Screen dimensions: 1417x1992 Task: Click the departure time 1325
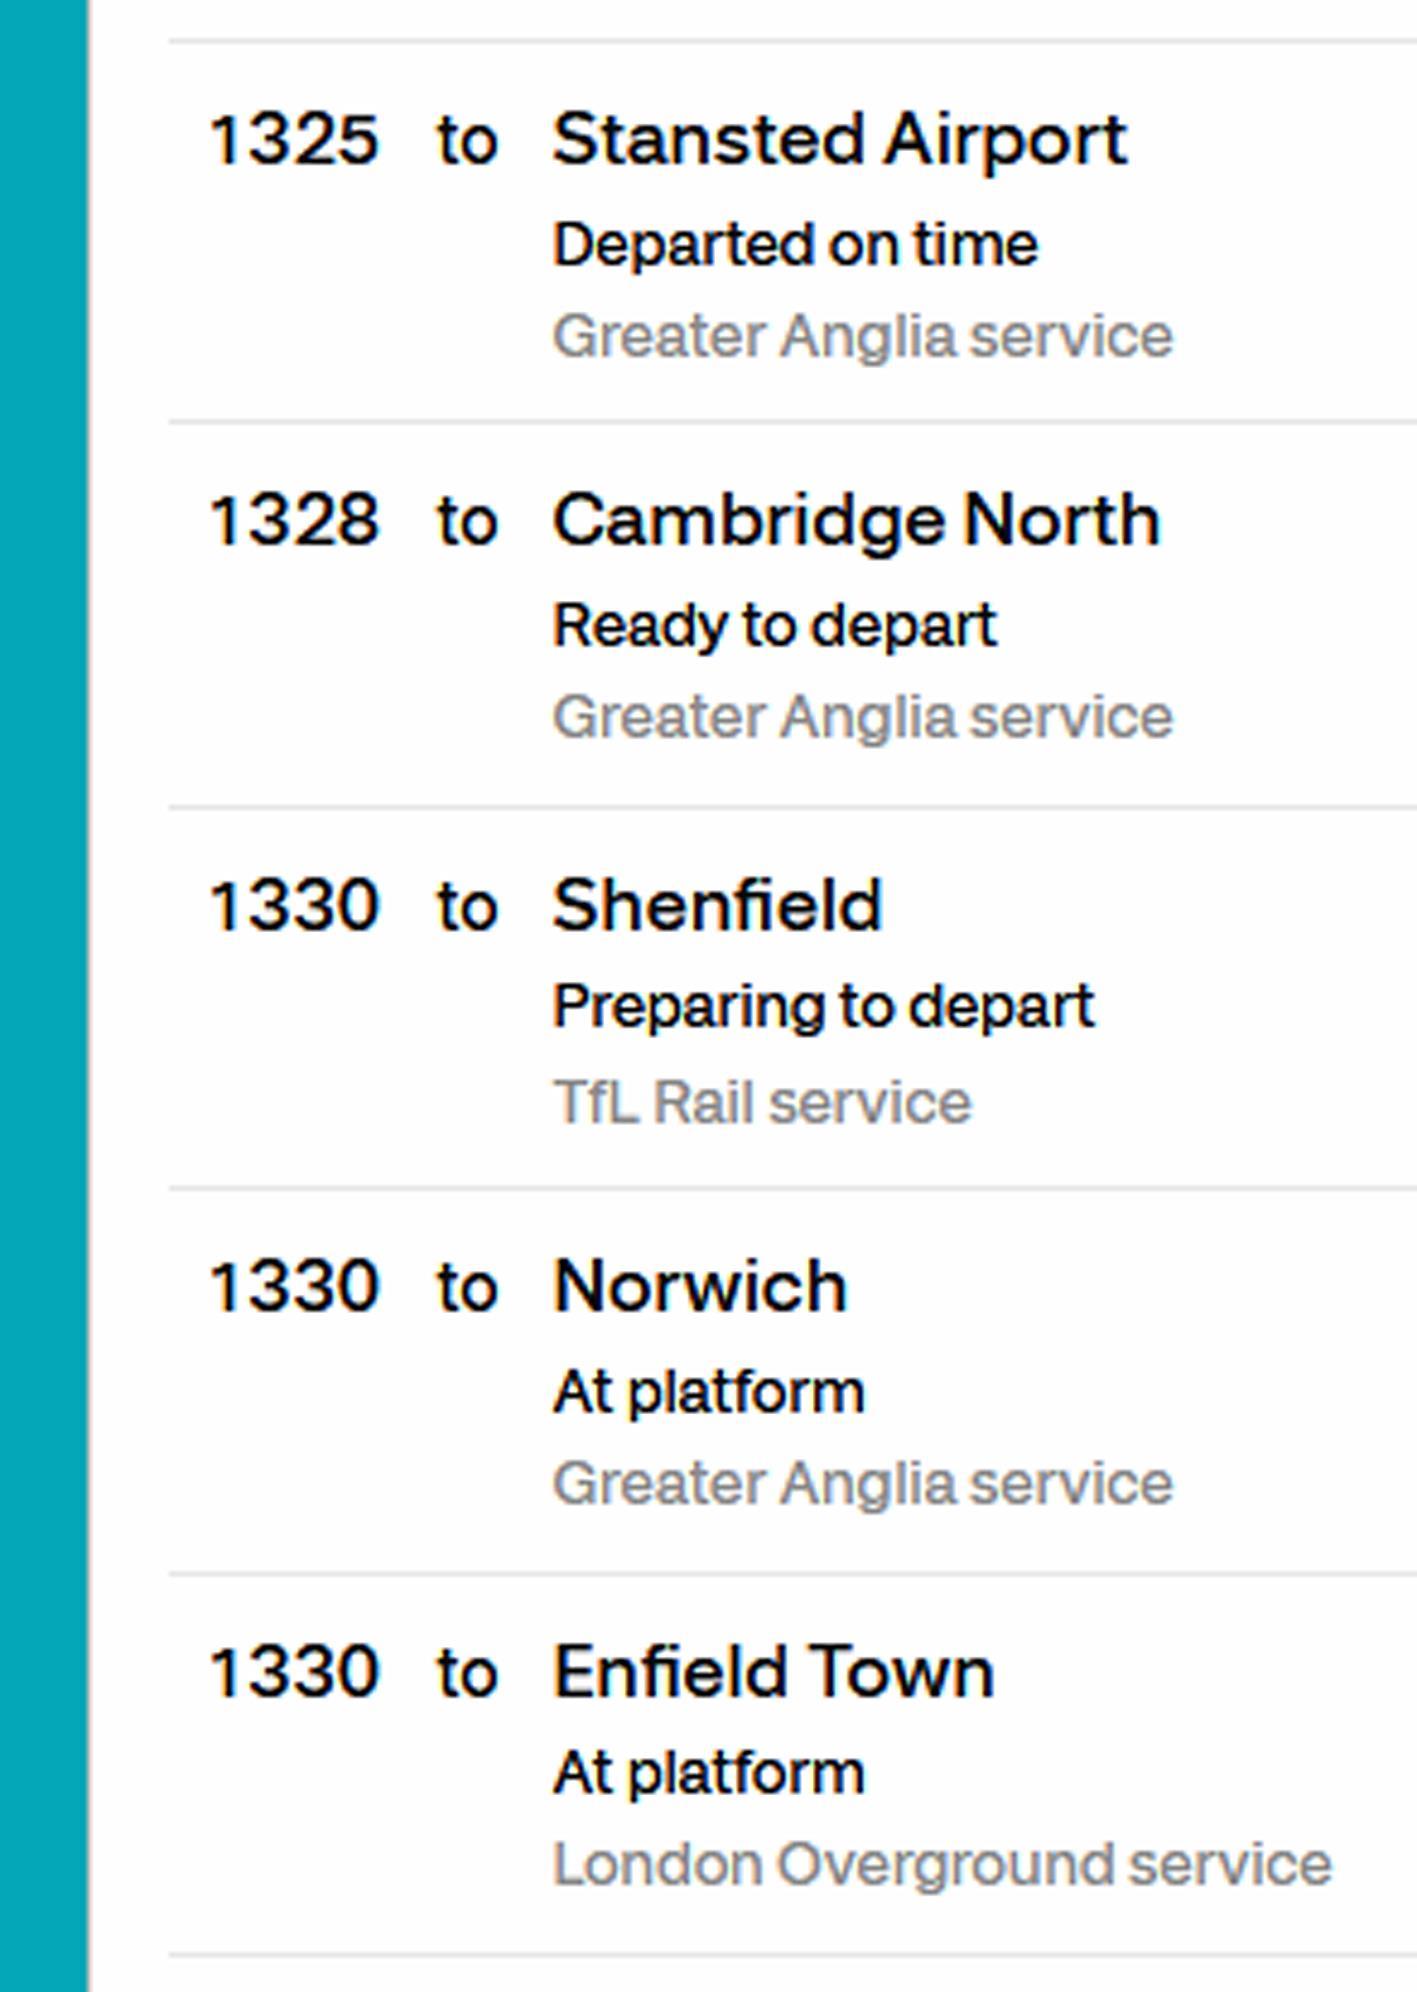coord(295,140)
